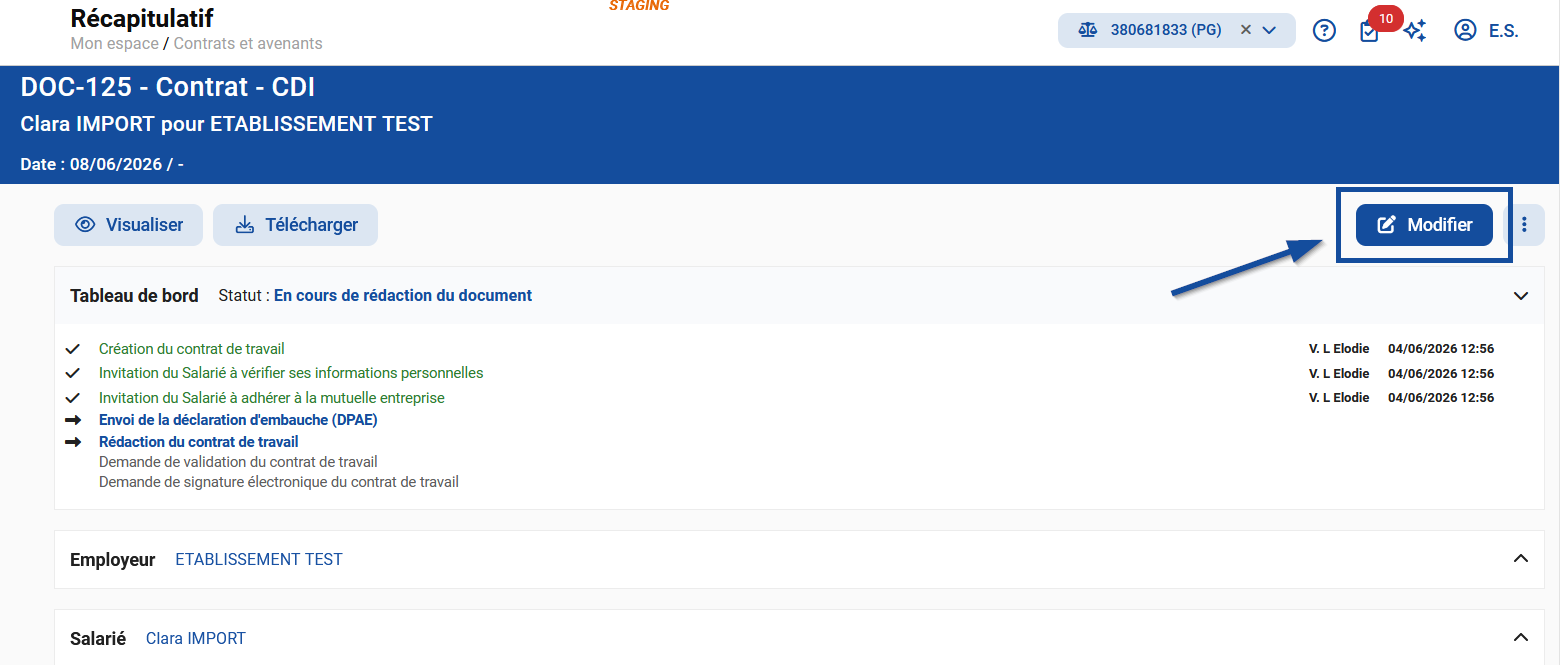Click arrow icon beside Rédaction du contrat
This screenshot has width=1560, height=665.
[72, 441]
